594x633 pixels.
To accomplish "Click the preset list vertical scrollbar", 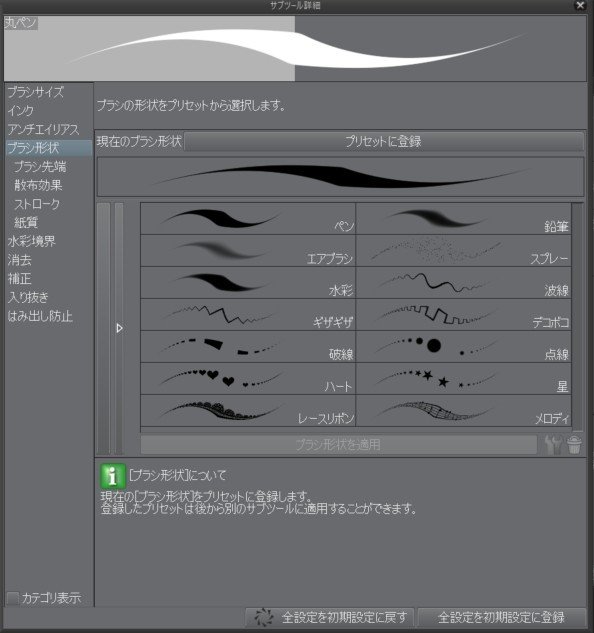I will coord(577,317).
